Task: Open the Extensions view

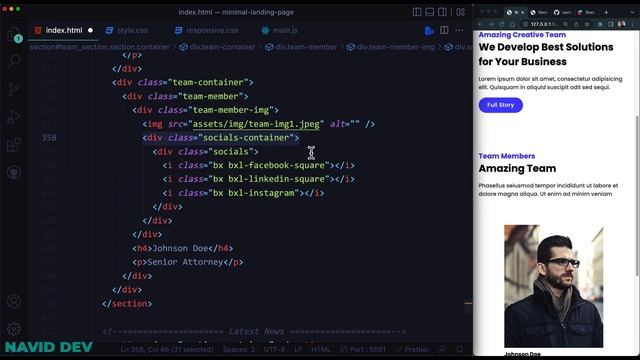Action: [x=14, y=145]
